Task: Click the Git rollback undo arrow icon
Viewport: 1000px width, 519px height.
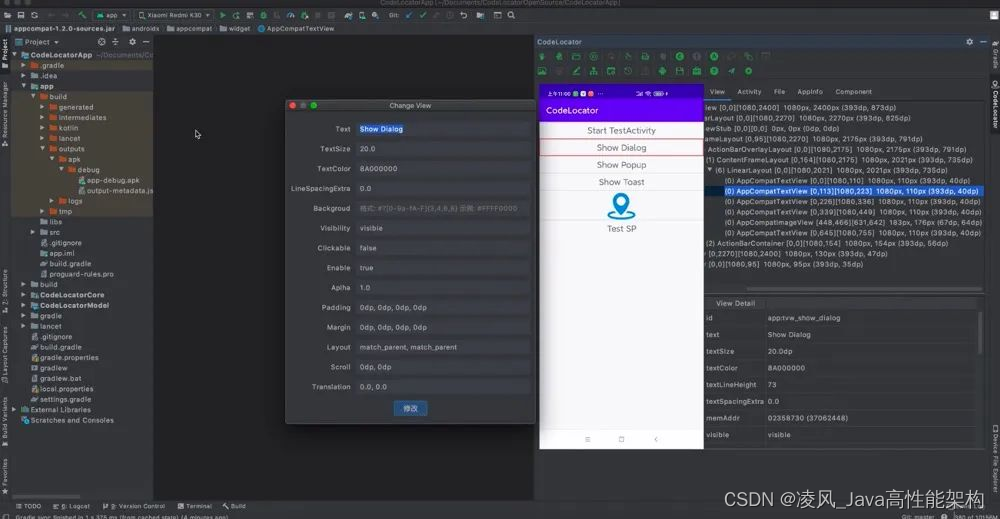Action: [464, 15]
